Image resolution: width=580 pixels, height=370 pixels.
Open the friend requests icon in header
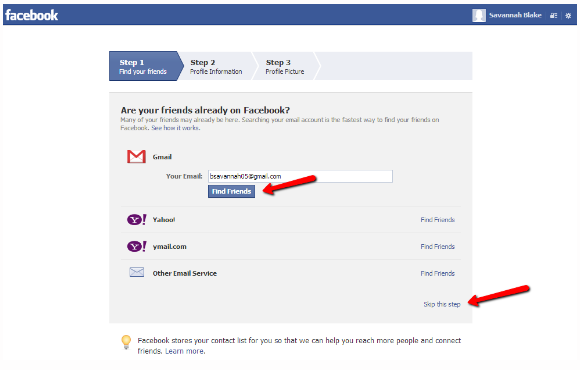(553, 16)
